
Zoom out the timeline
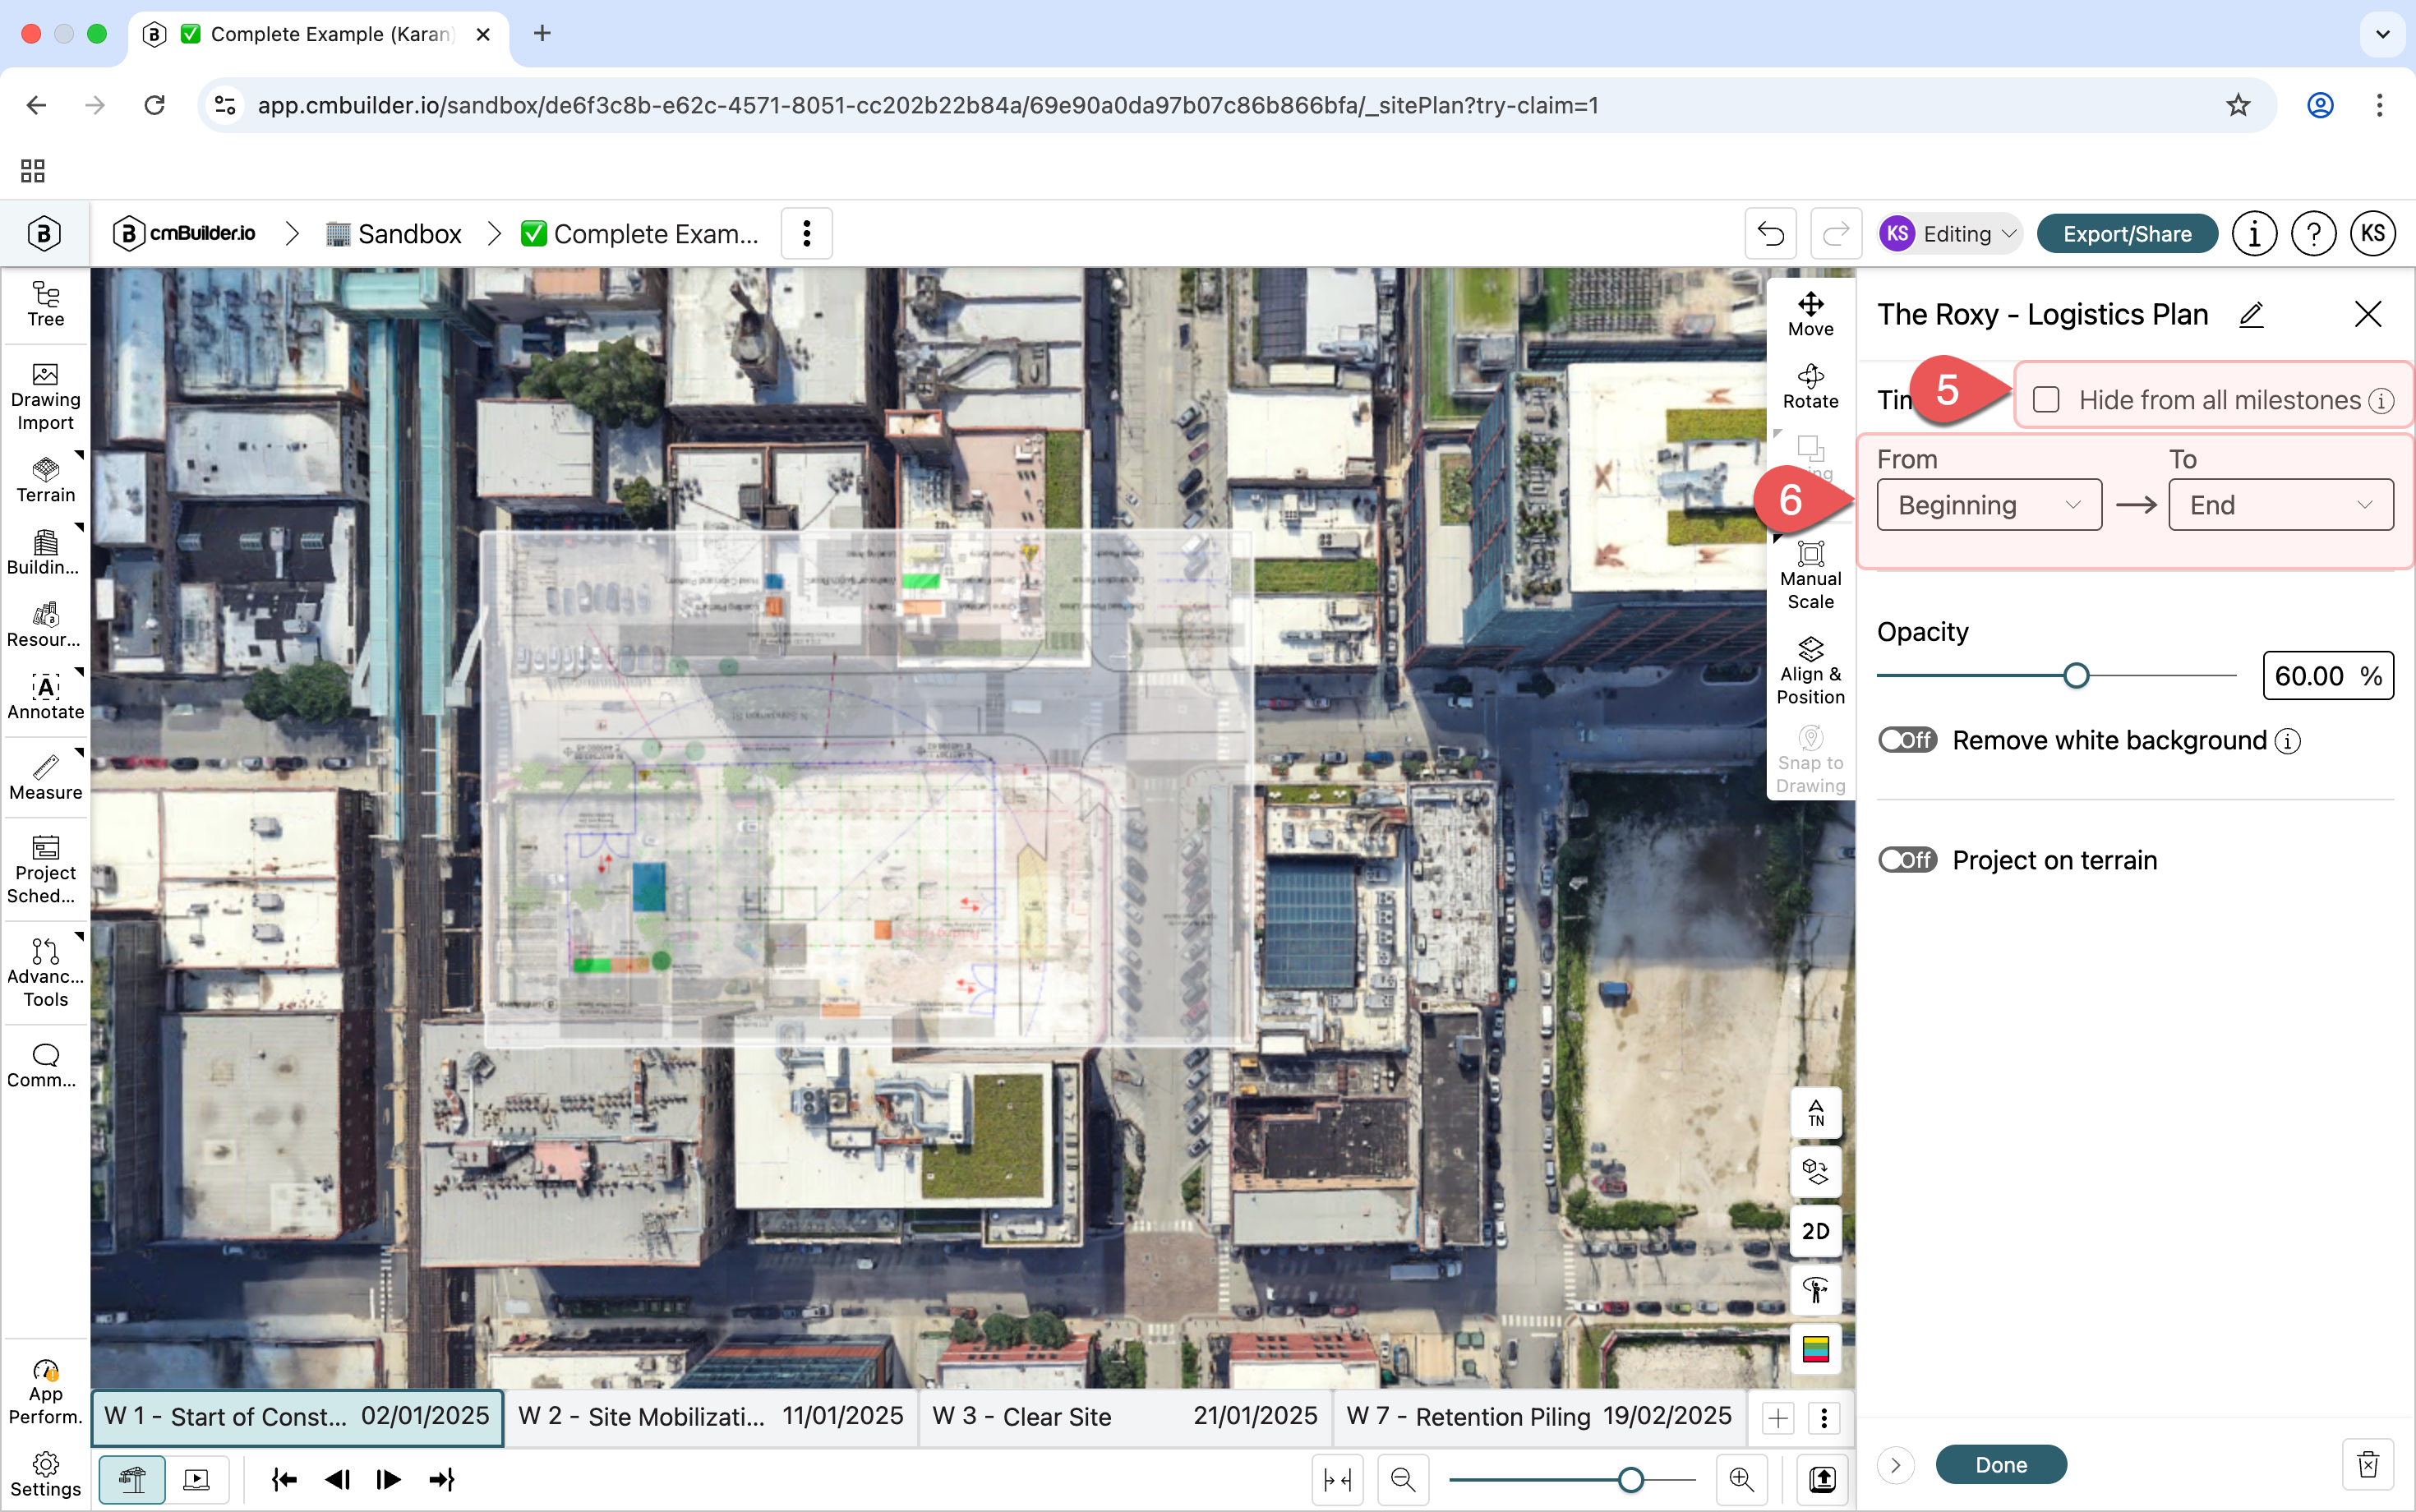1403,1479
